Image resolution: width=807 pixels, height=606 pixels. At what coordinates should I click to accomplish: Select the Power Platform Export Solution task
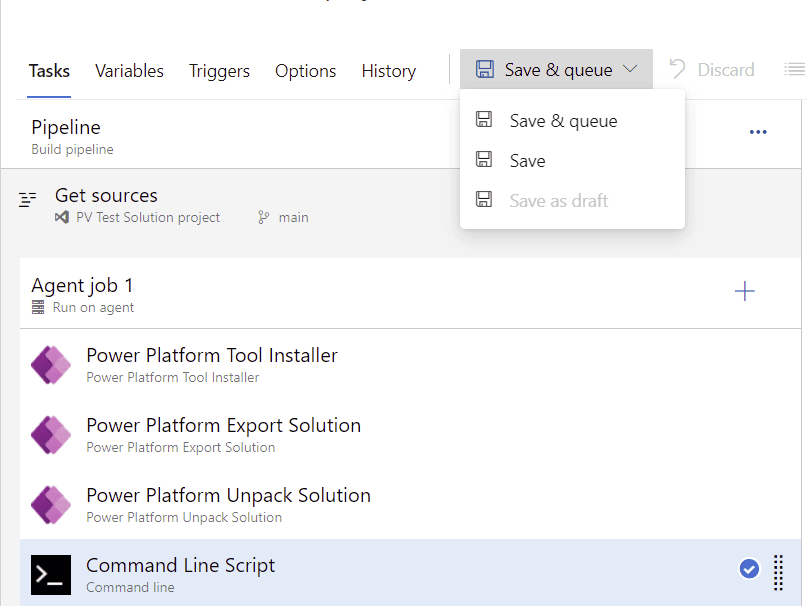coord(410,435)
